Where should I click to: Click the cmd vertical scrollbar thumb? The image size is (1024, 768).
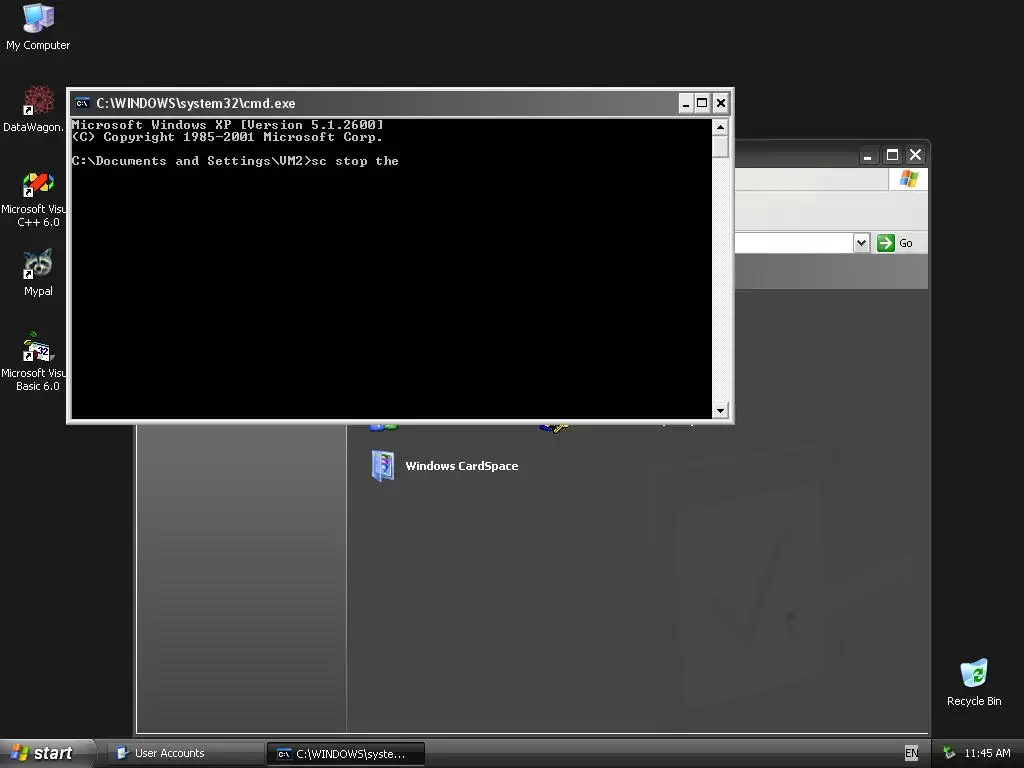[x=720, y=146]
